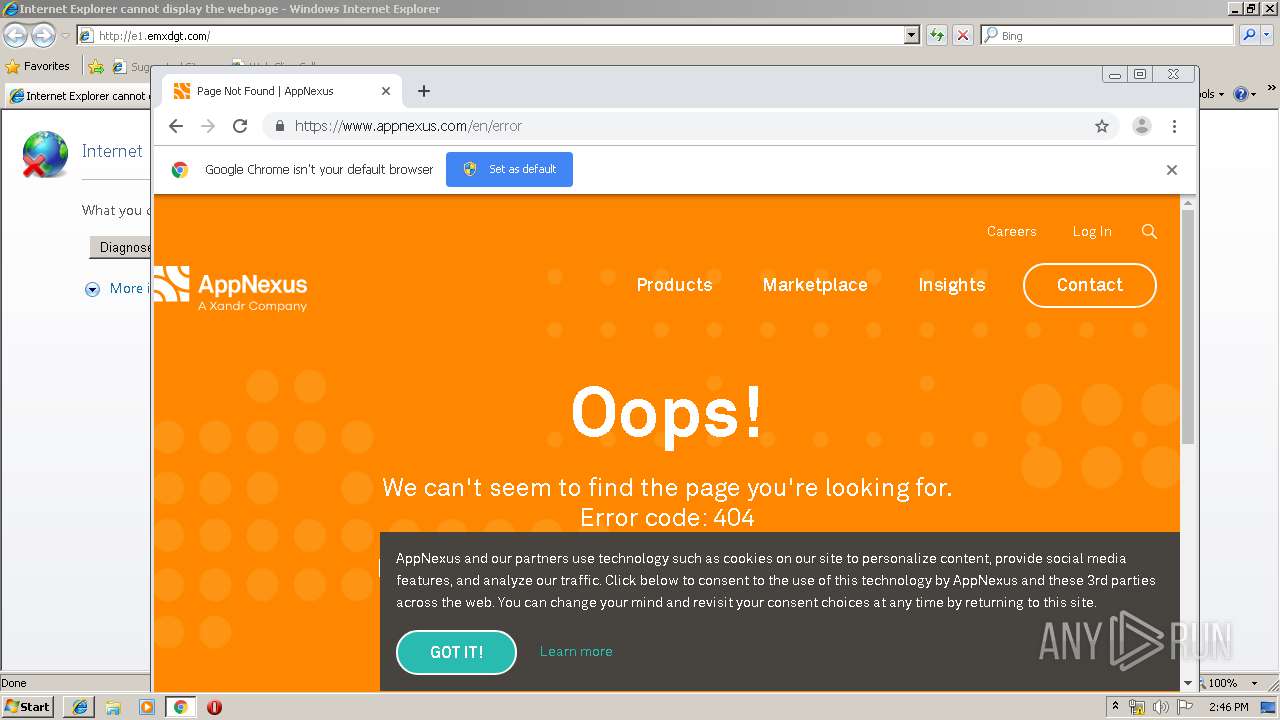The image size is (1280, 720).
Task: Switch to Chrome in the taskbar
Action: 181,707
